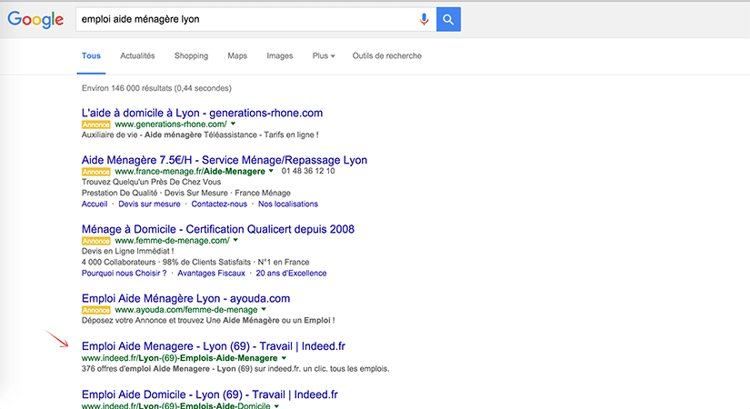Open Outils de recherche
Viewport: 750px width, 409px height.
point(387,56)
